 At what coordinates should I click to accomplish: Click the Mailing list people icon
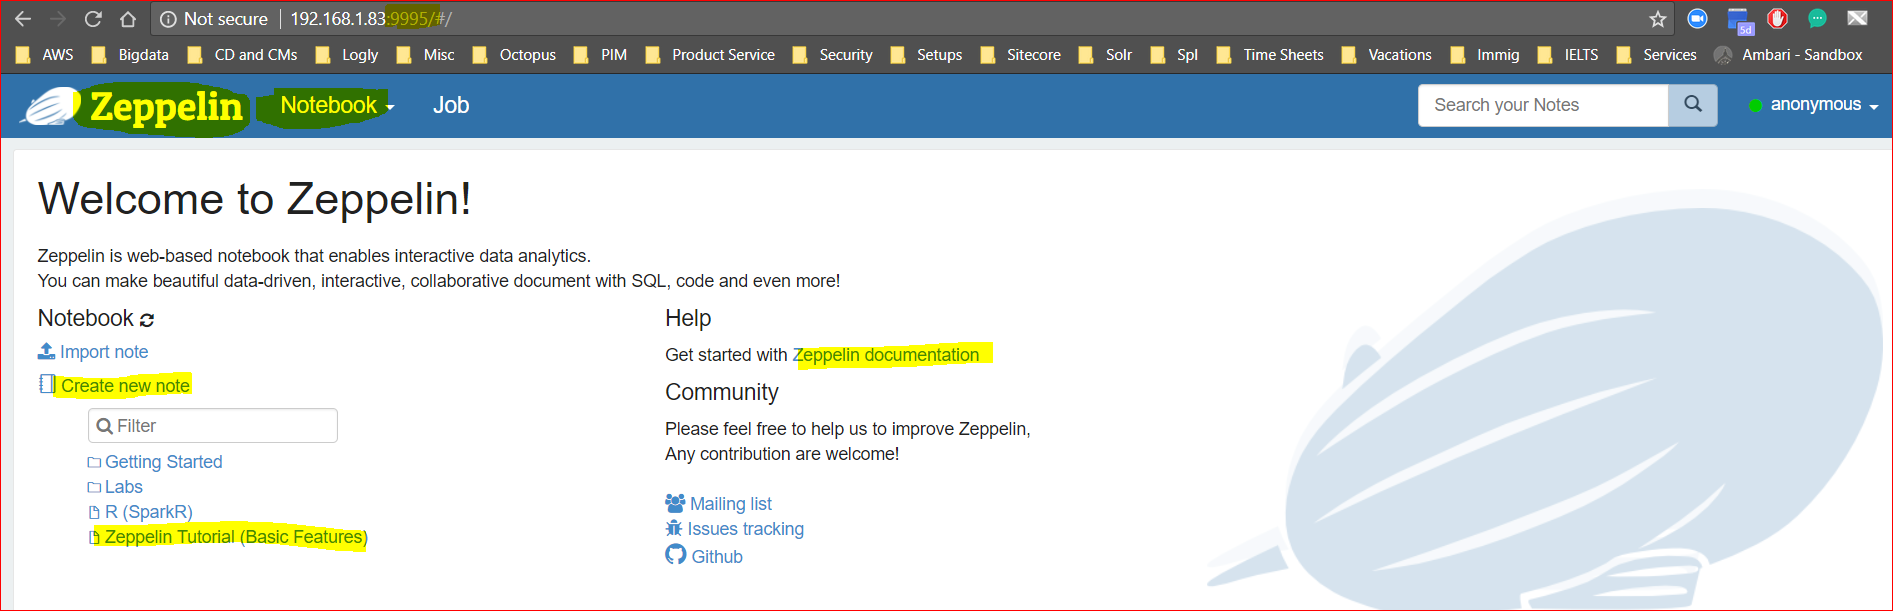point(675,503)
